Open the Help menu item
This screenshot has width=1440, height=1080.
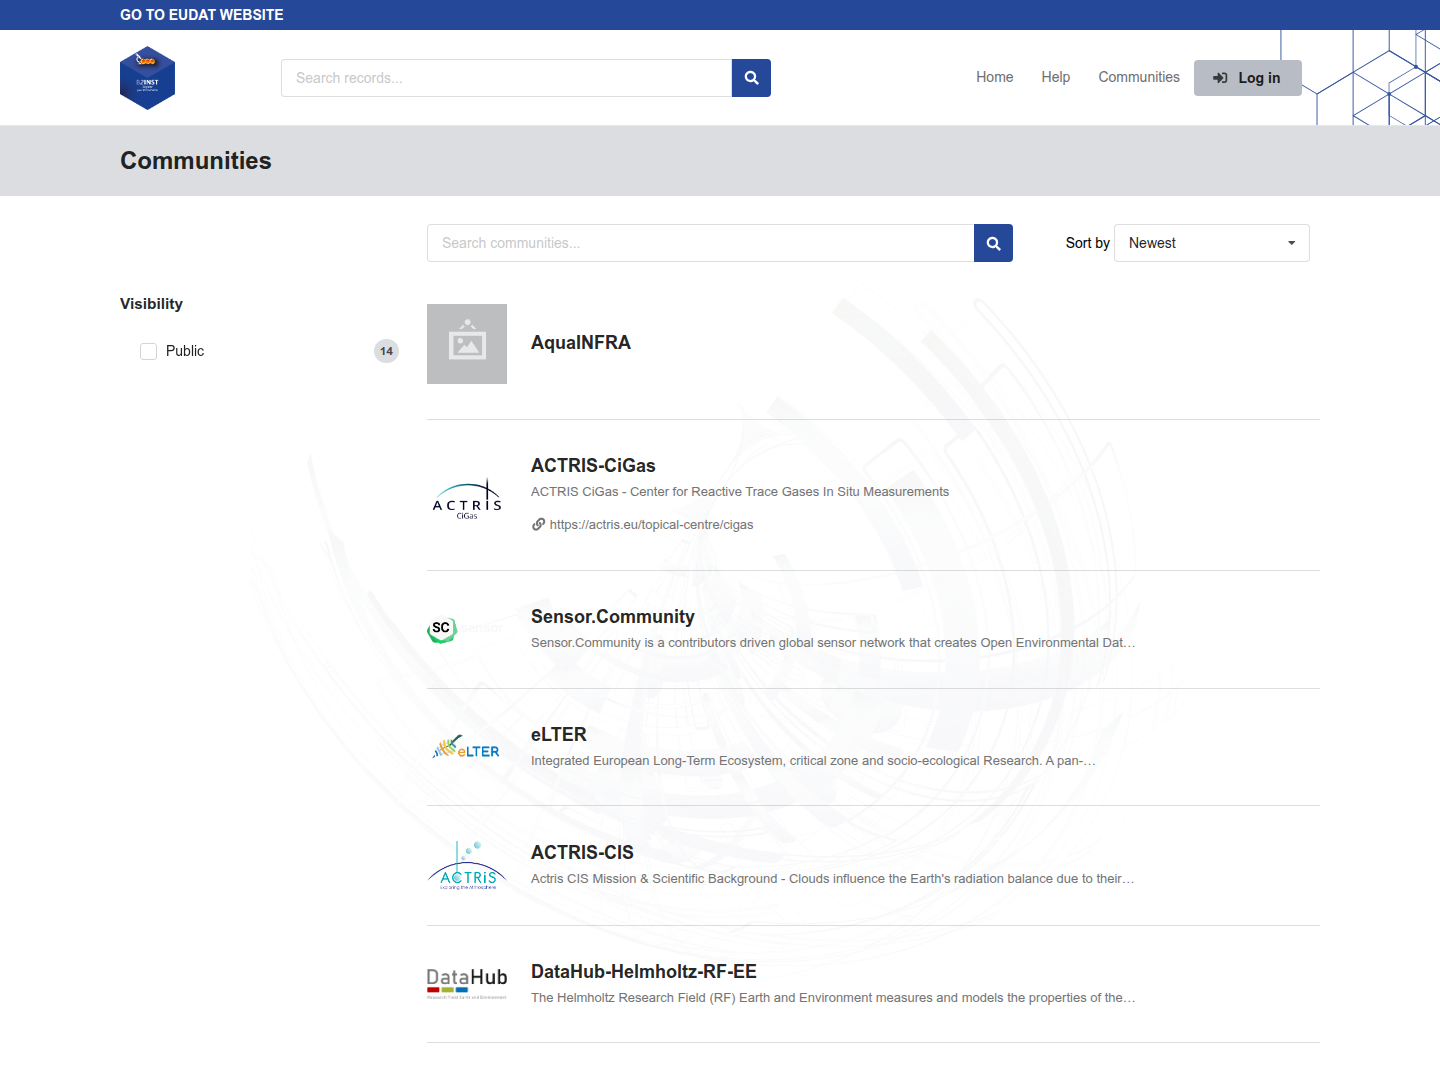[x=1055, y=77]
